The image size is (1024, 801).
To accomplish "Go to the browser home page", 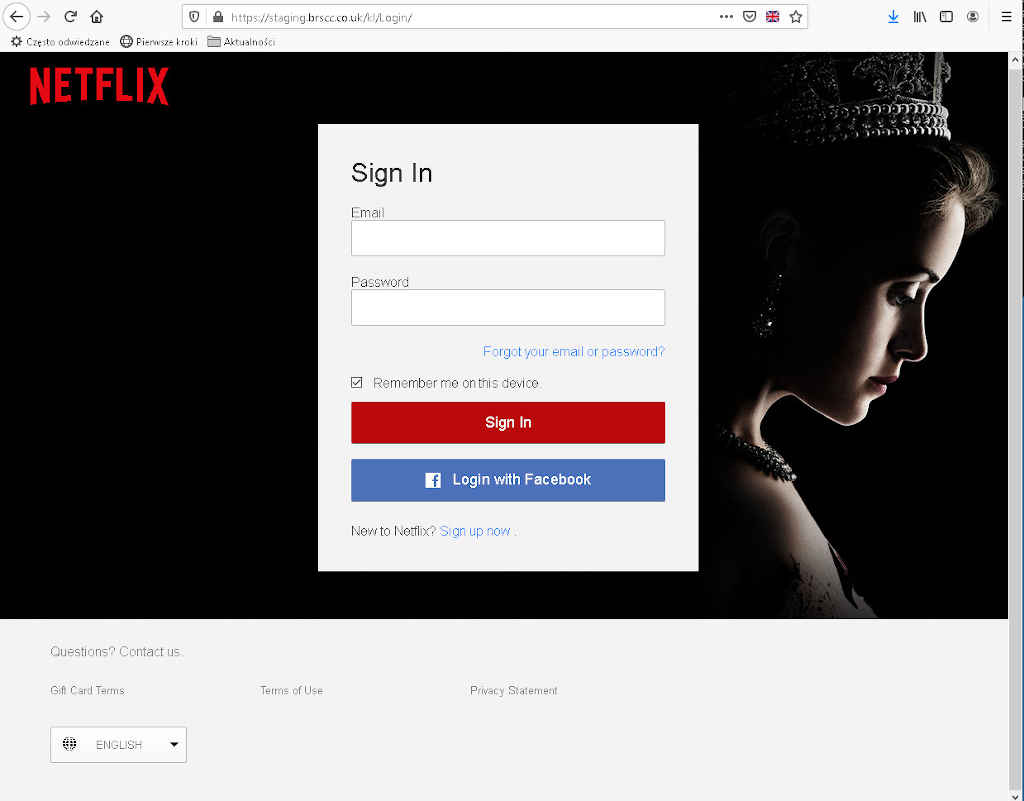I will coord(96,17).
